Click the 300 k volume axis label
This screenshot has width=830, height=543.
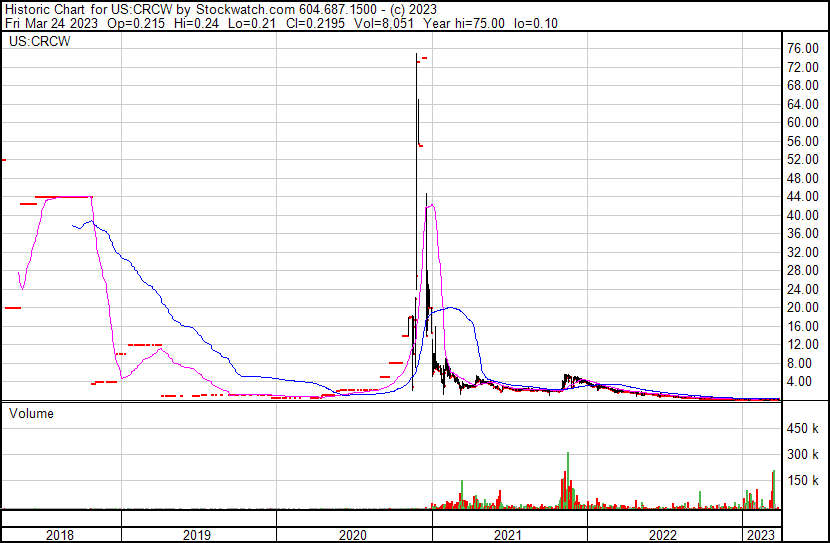(802, 455)
